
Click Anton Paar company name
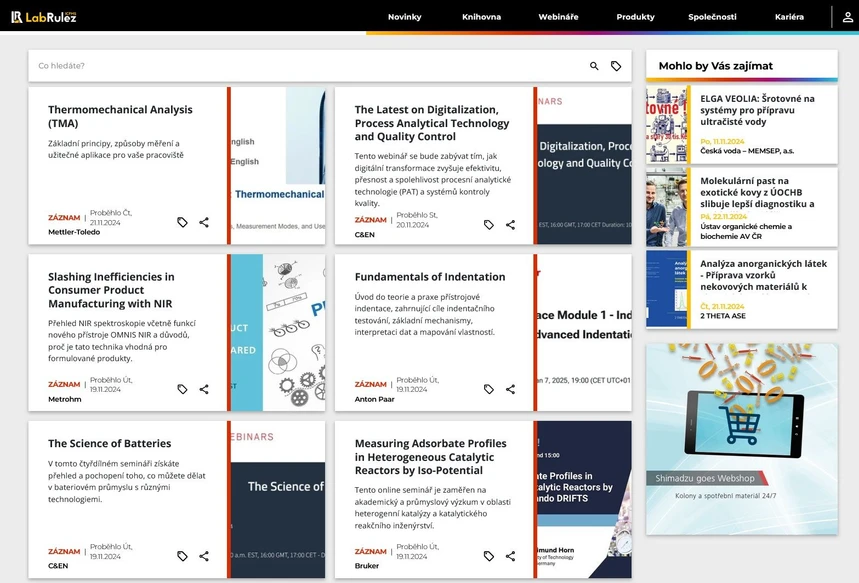pos(374,399)
